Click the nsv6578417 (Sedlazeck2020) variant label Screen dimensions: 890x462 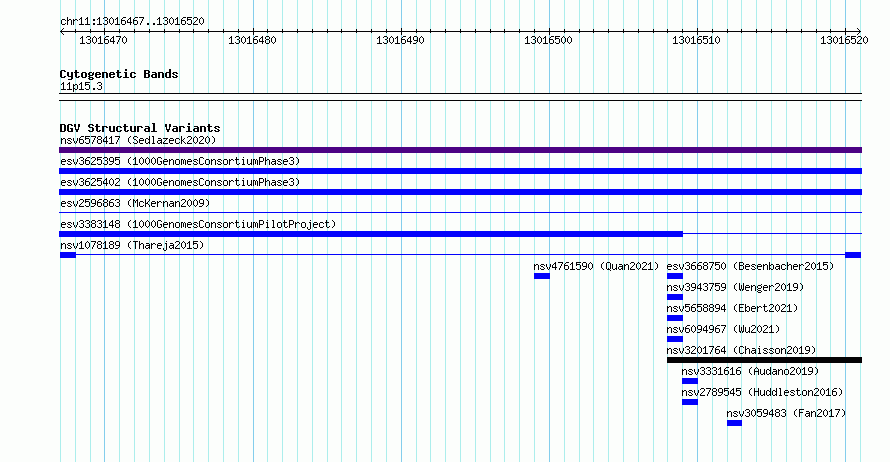coord(138,140)
